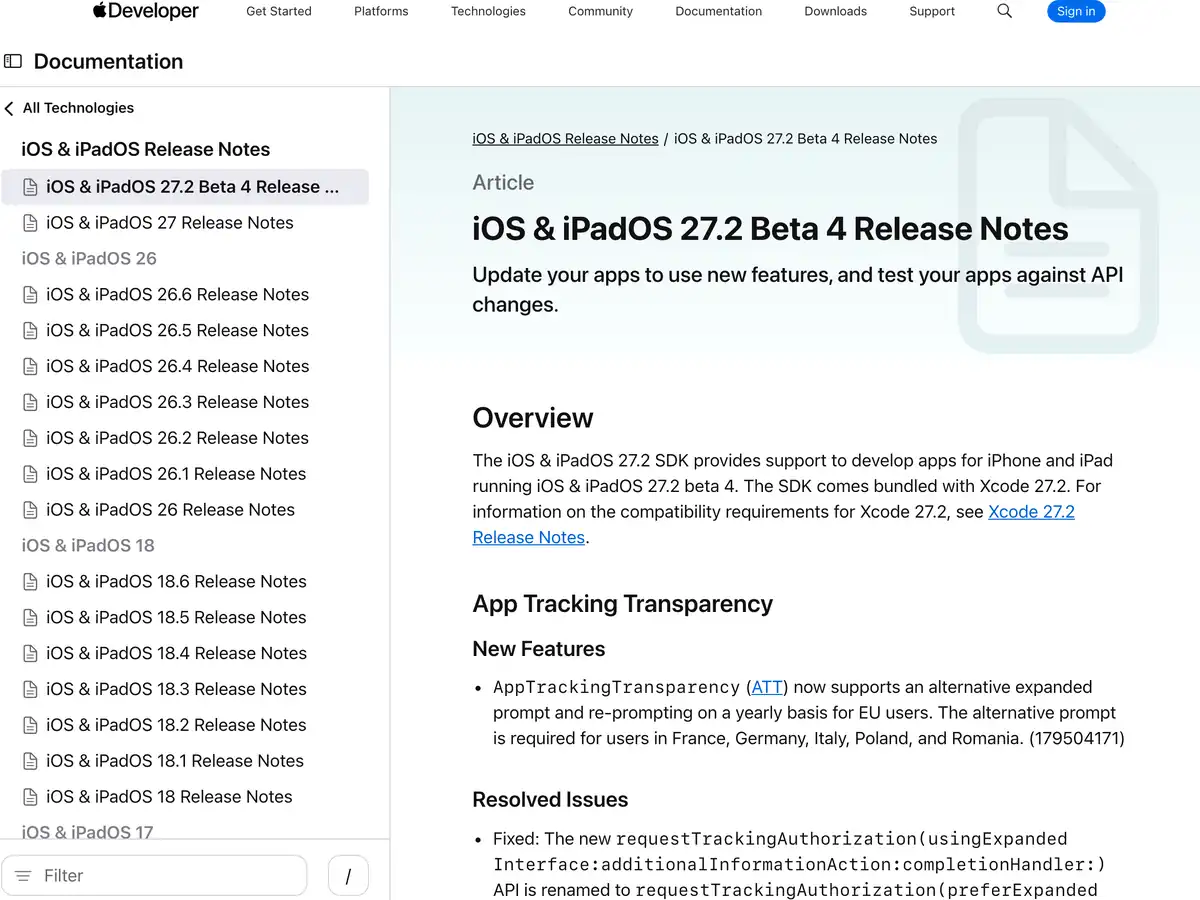
Task: Click the Documentation page title
Action: (108, 62)
